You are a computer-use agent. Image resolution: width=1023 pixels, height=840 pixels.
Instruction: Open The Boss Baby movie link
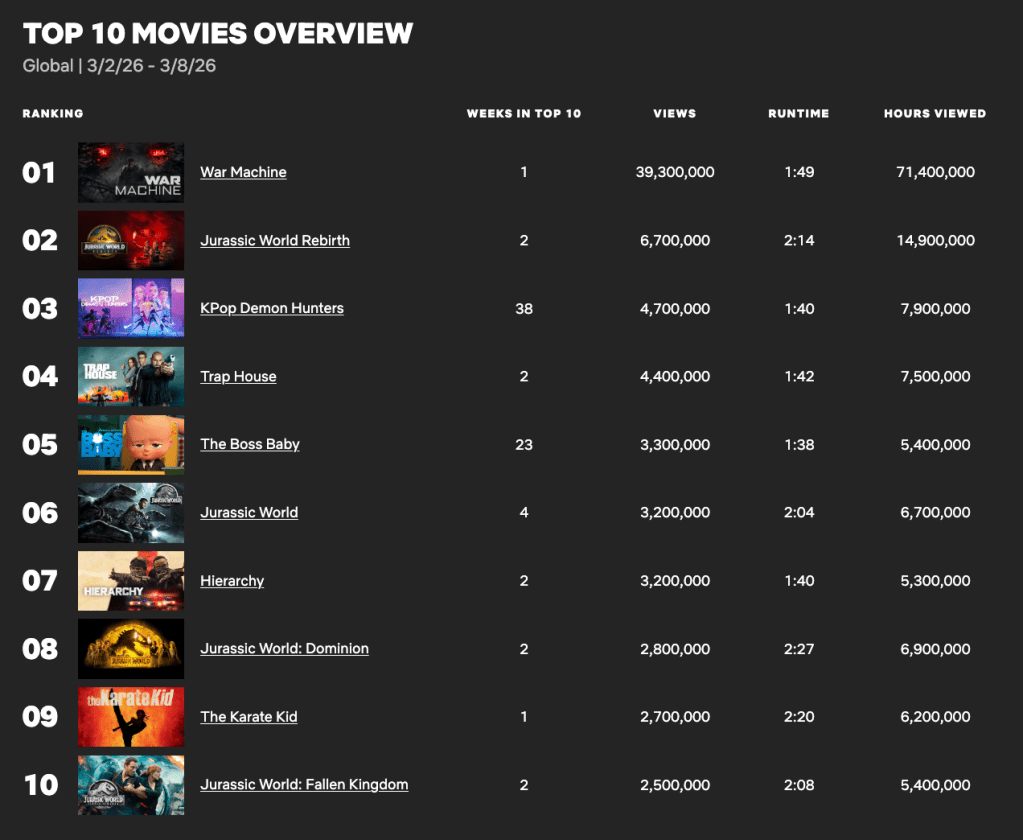[249, 444]
